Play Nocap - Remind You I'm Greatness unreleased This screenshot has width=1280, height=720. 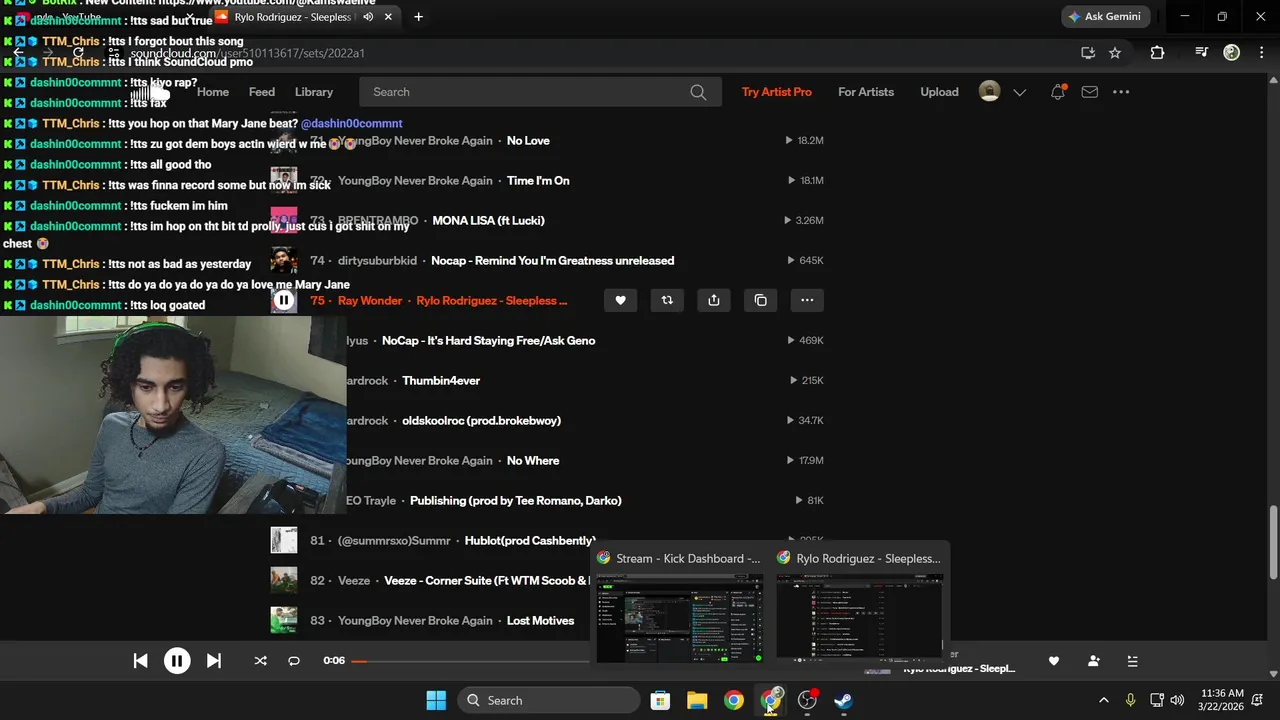552,261
